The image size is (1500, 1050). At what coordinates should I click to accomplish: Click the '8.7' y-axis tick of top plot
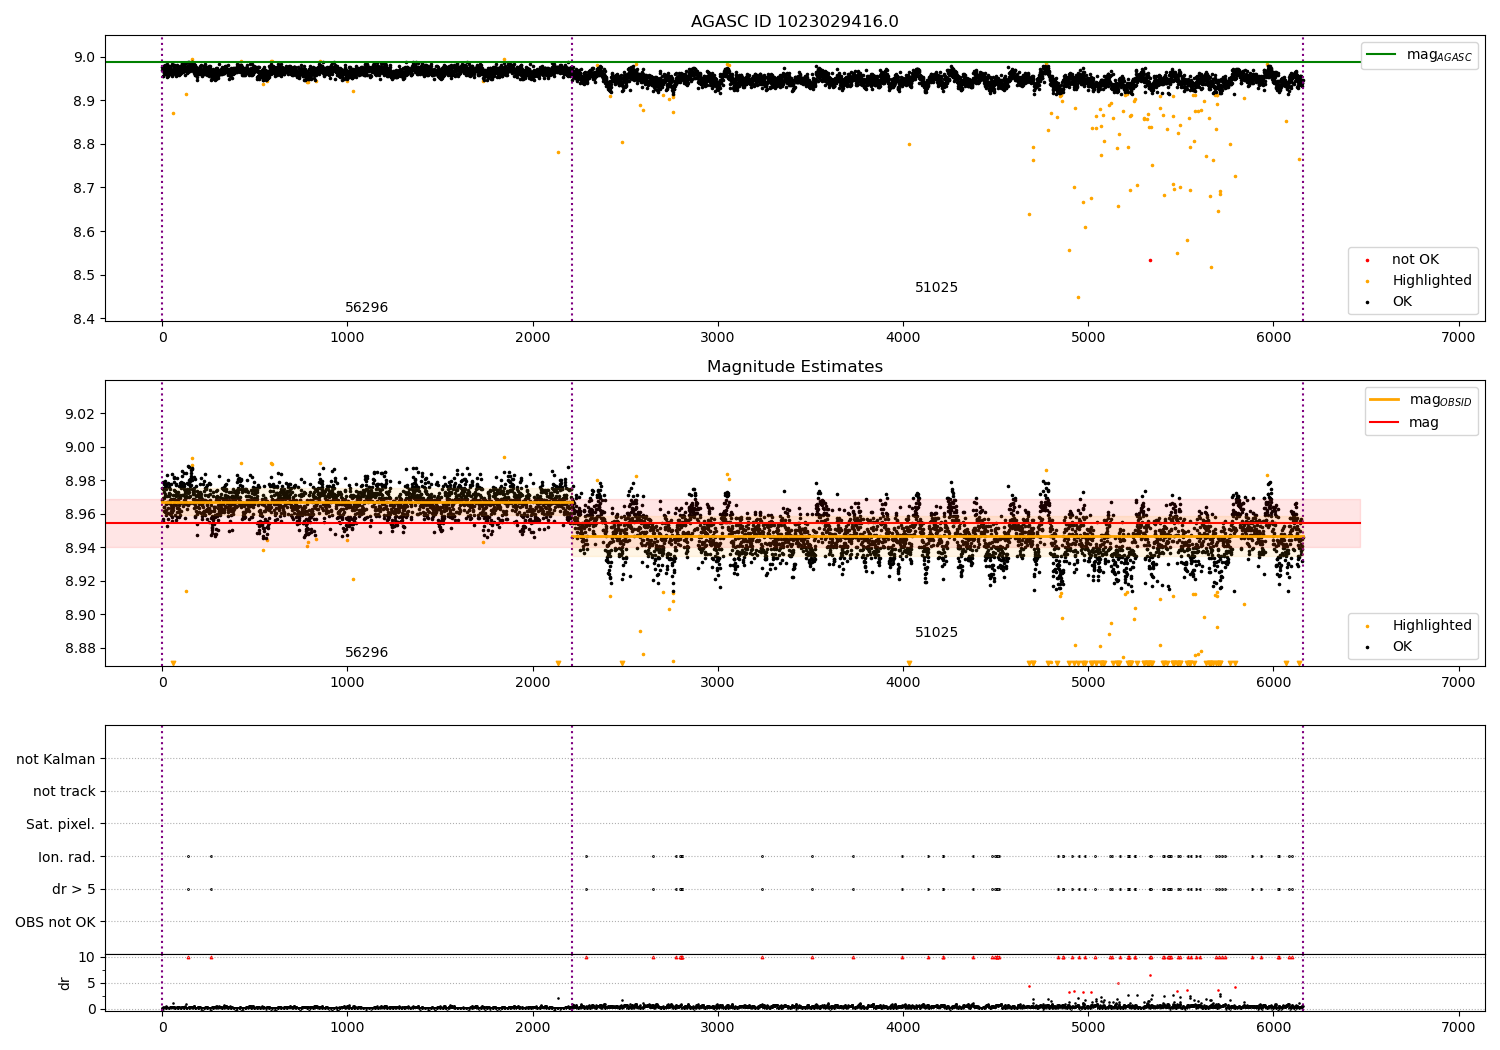click(85, 188)
